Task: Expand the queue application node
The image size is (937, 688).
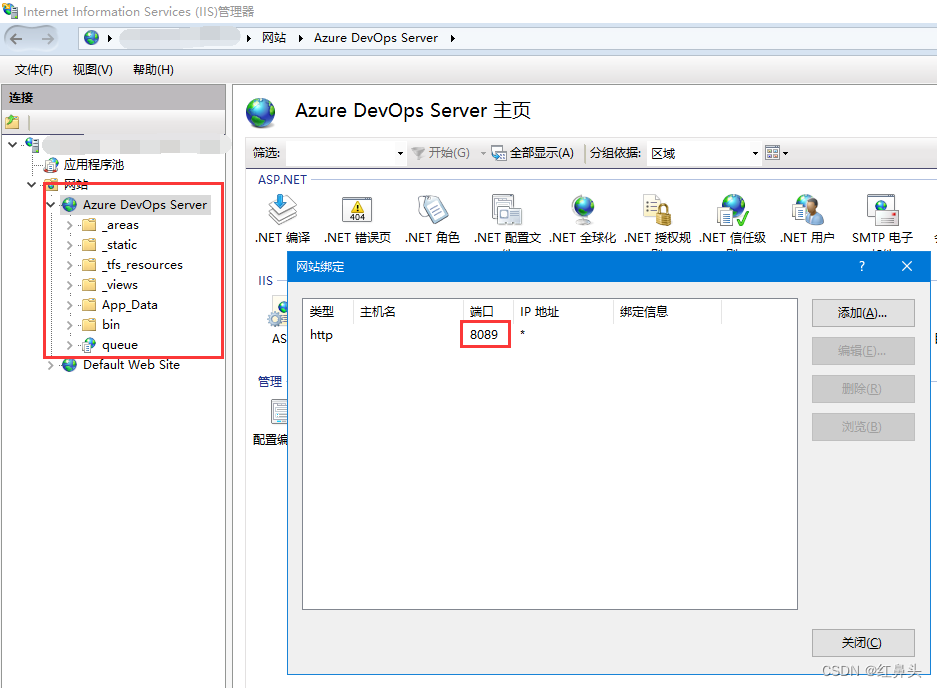Action: (x=69, y=345)
